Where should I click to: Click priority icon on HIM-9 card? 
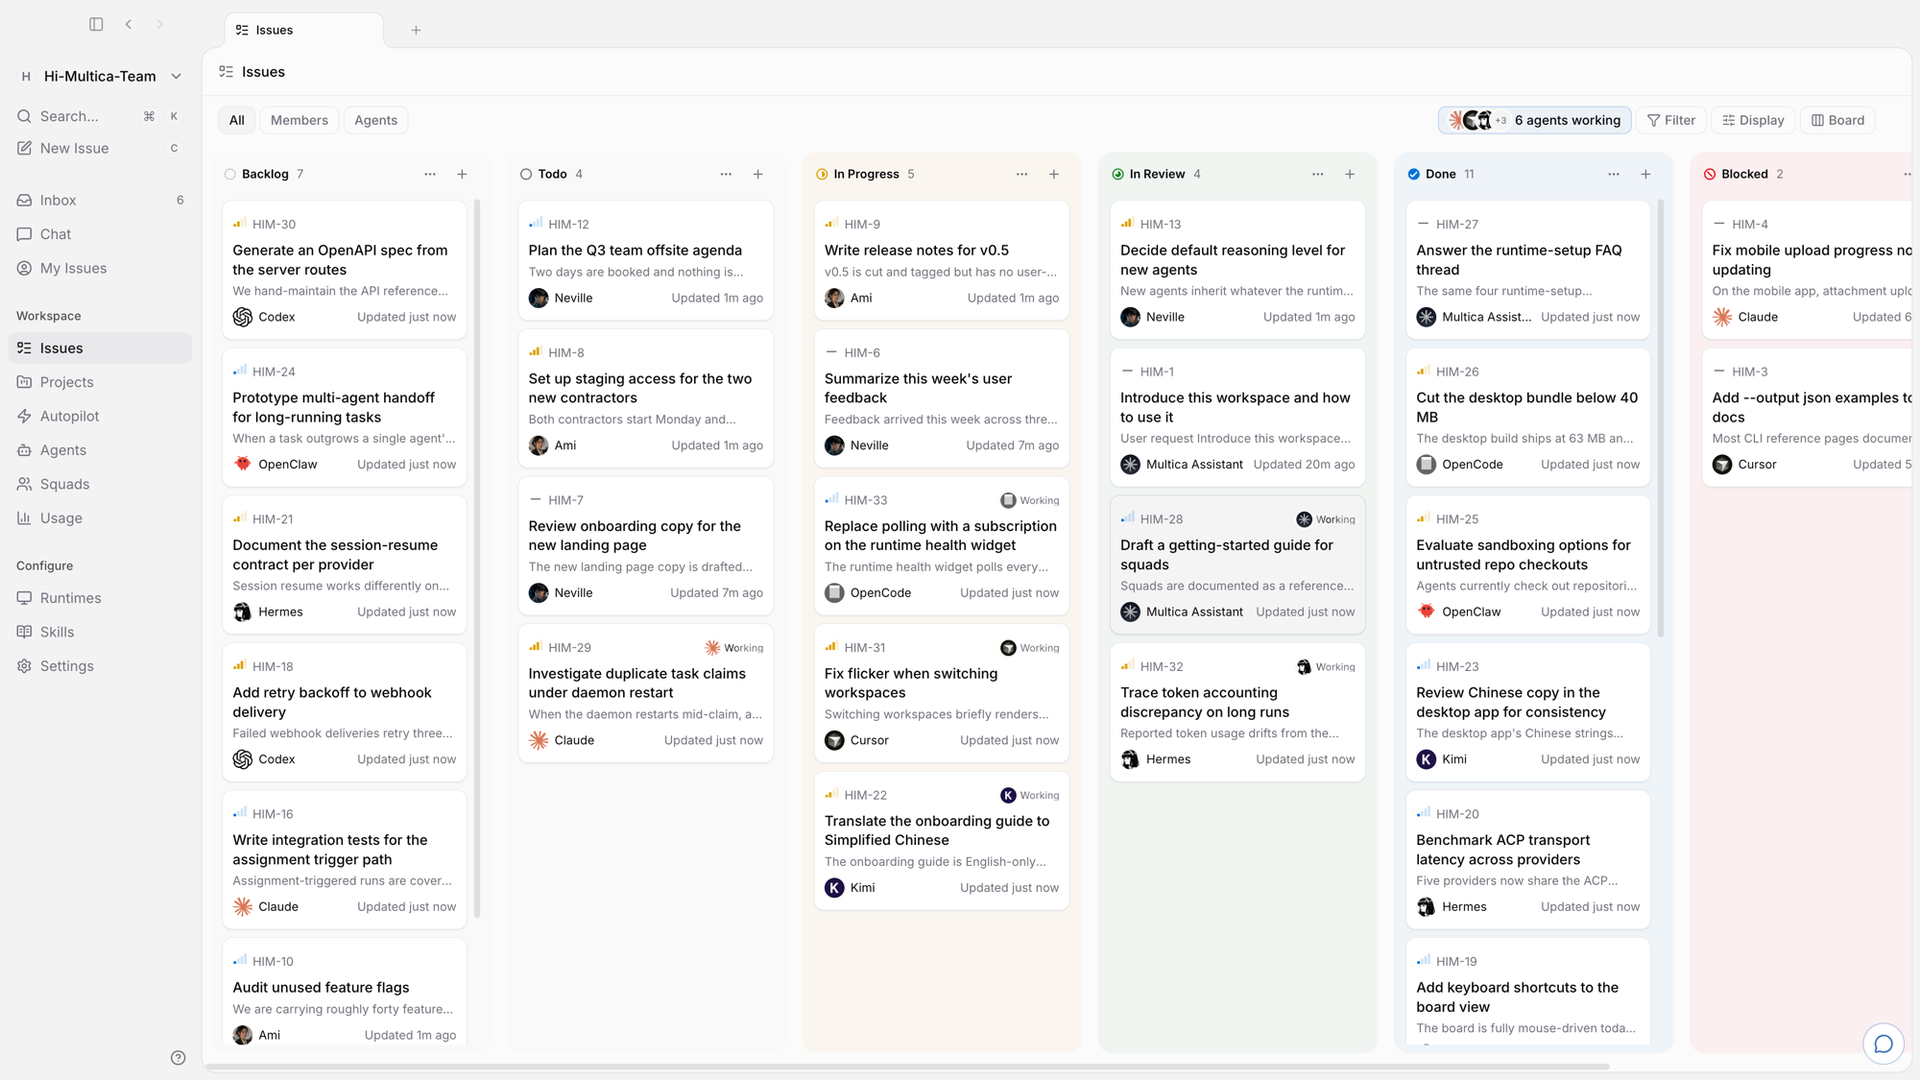pos(832,224)
